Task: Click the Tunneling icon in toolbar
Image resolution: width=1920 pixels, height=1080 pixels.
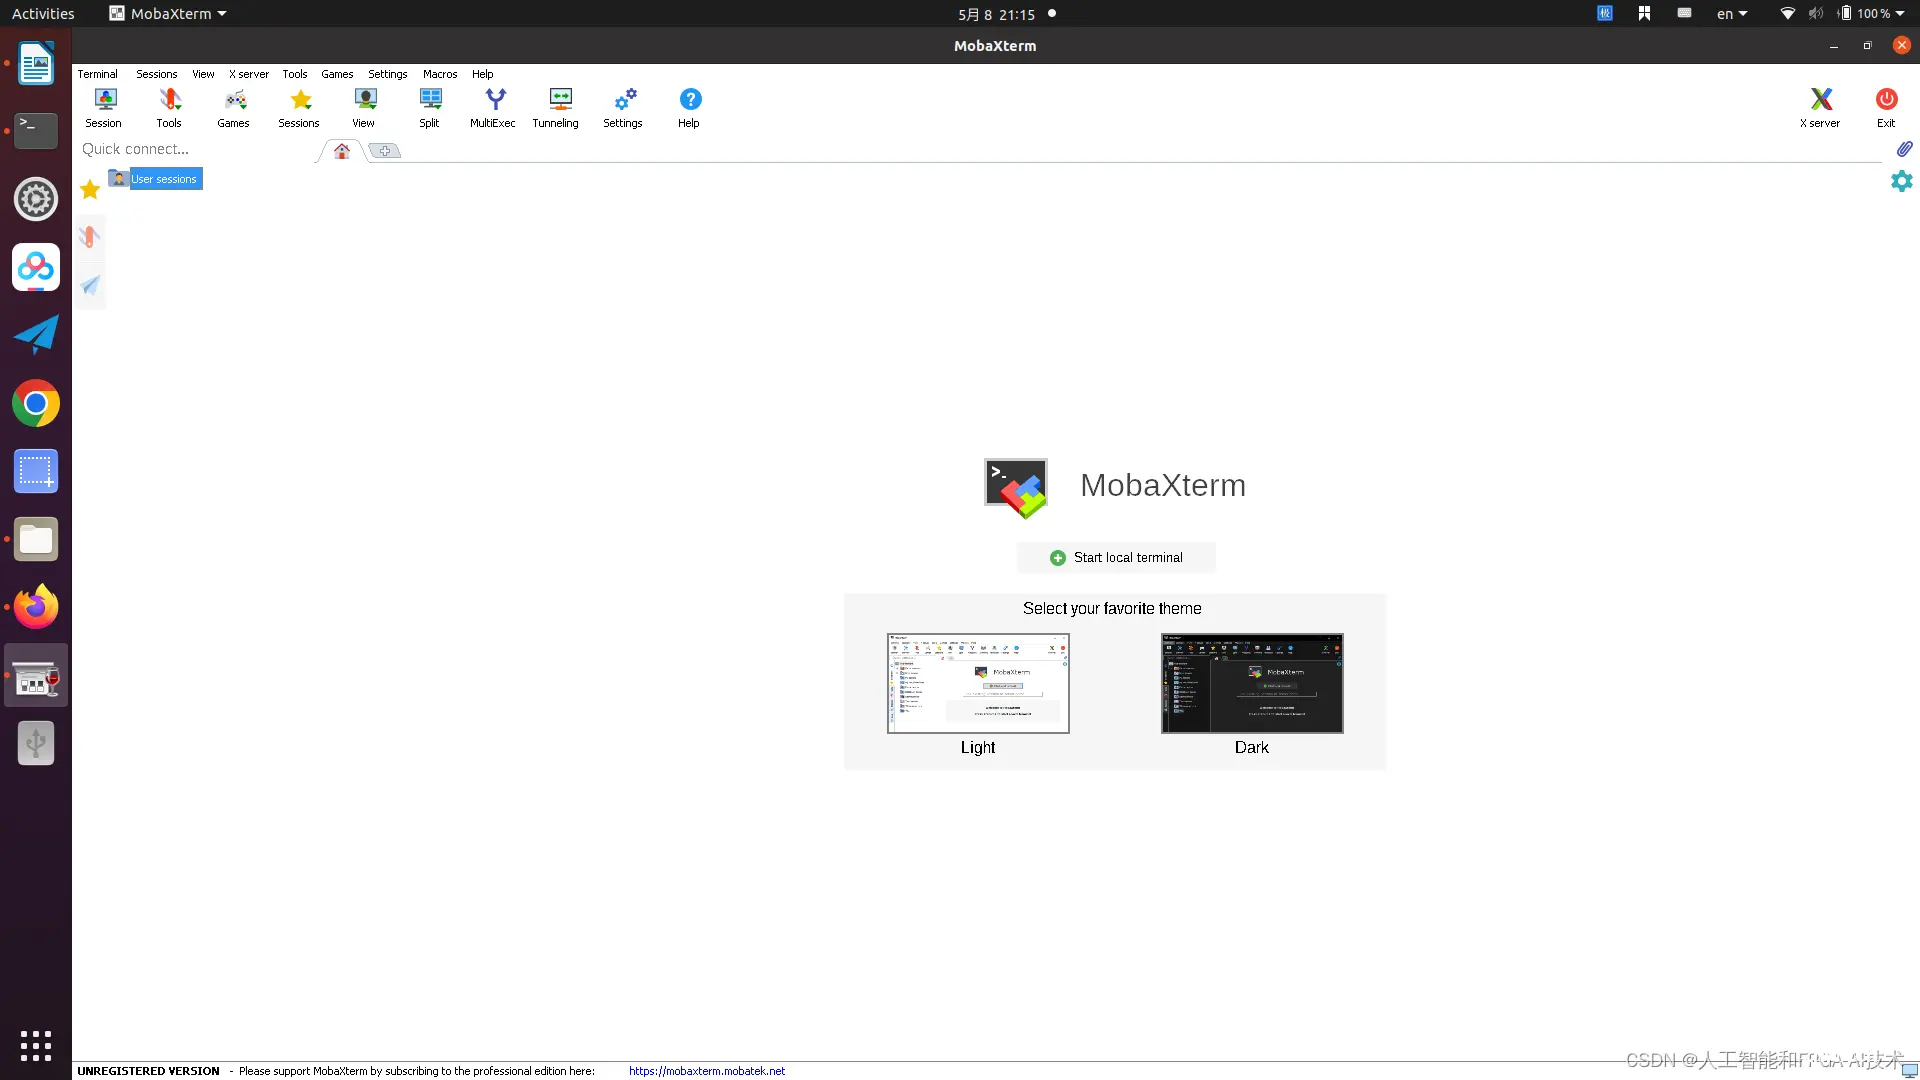Action: 555,107
